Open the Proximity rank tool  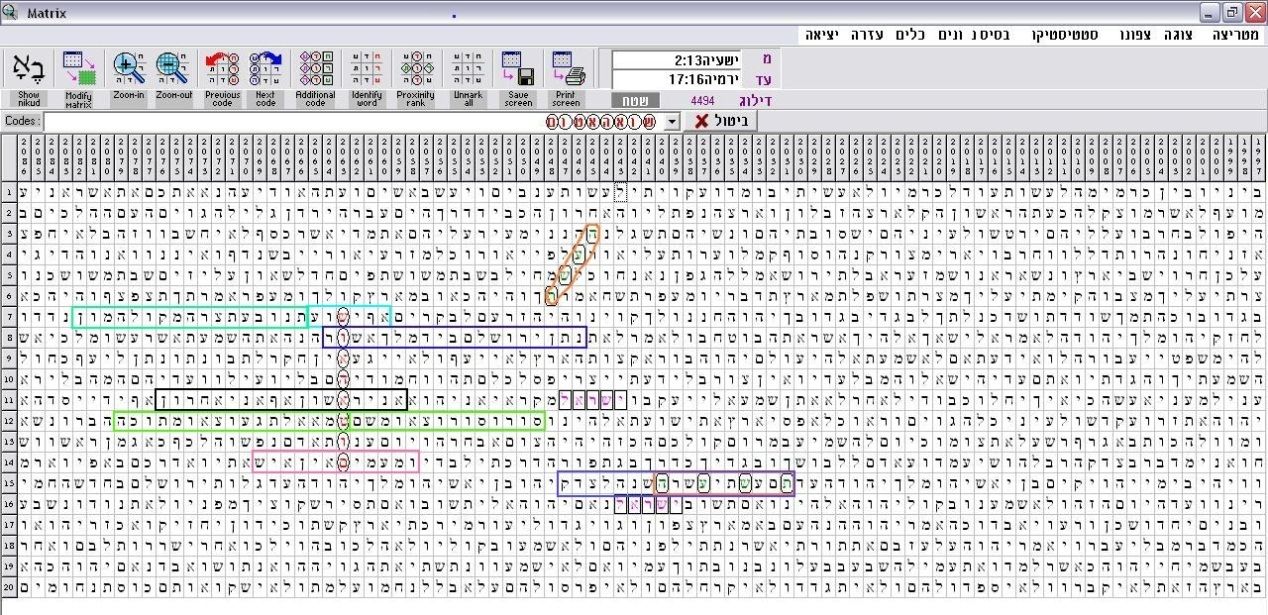[x=415, y=70]
